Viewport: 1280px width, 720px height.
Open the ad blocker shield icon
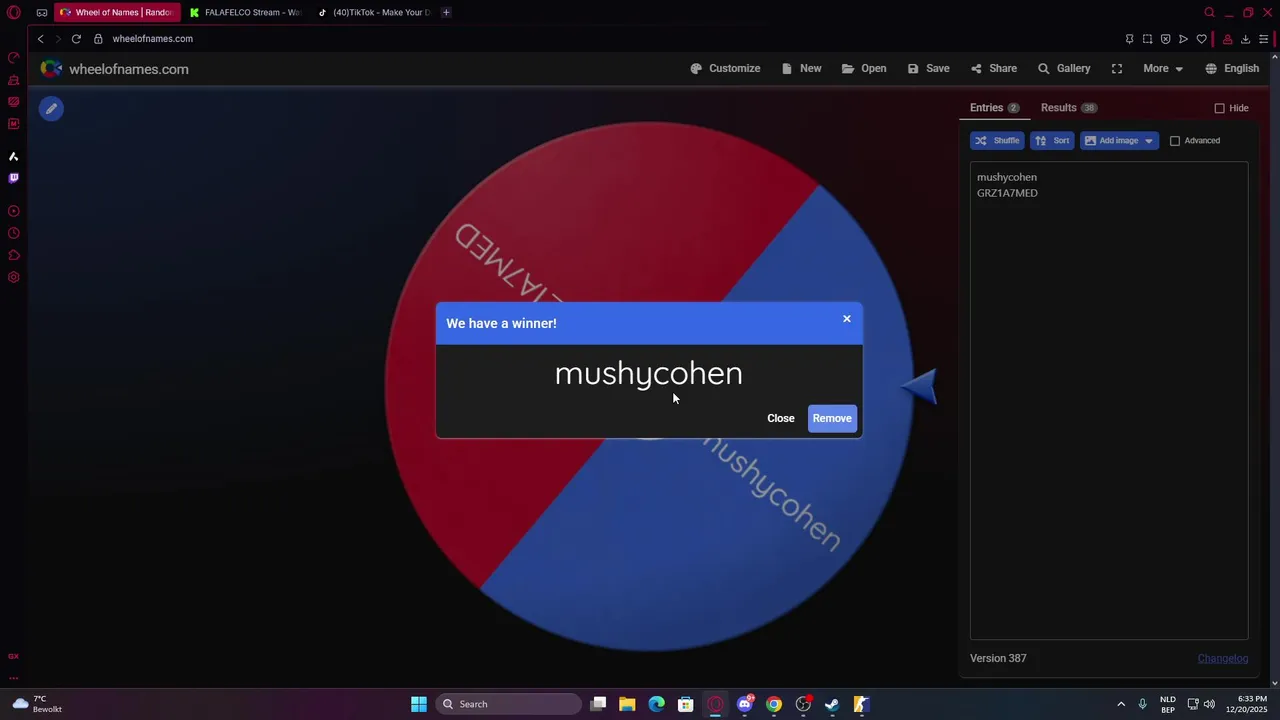tap(1166, 39)
